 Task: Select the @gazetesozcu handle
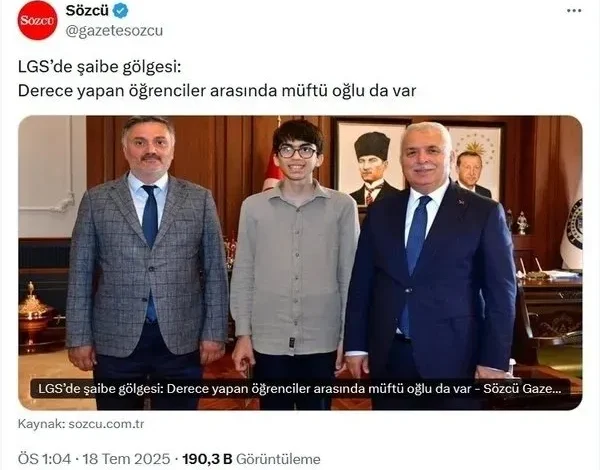pyautogui.click(x=114, y=31)
